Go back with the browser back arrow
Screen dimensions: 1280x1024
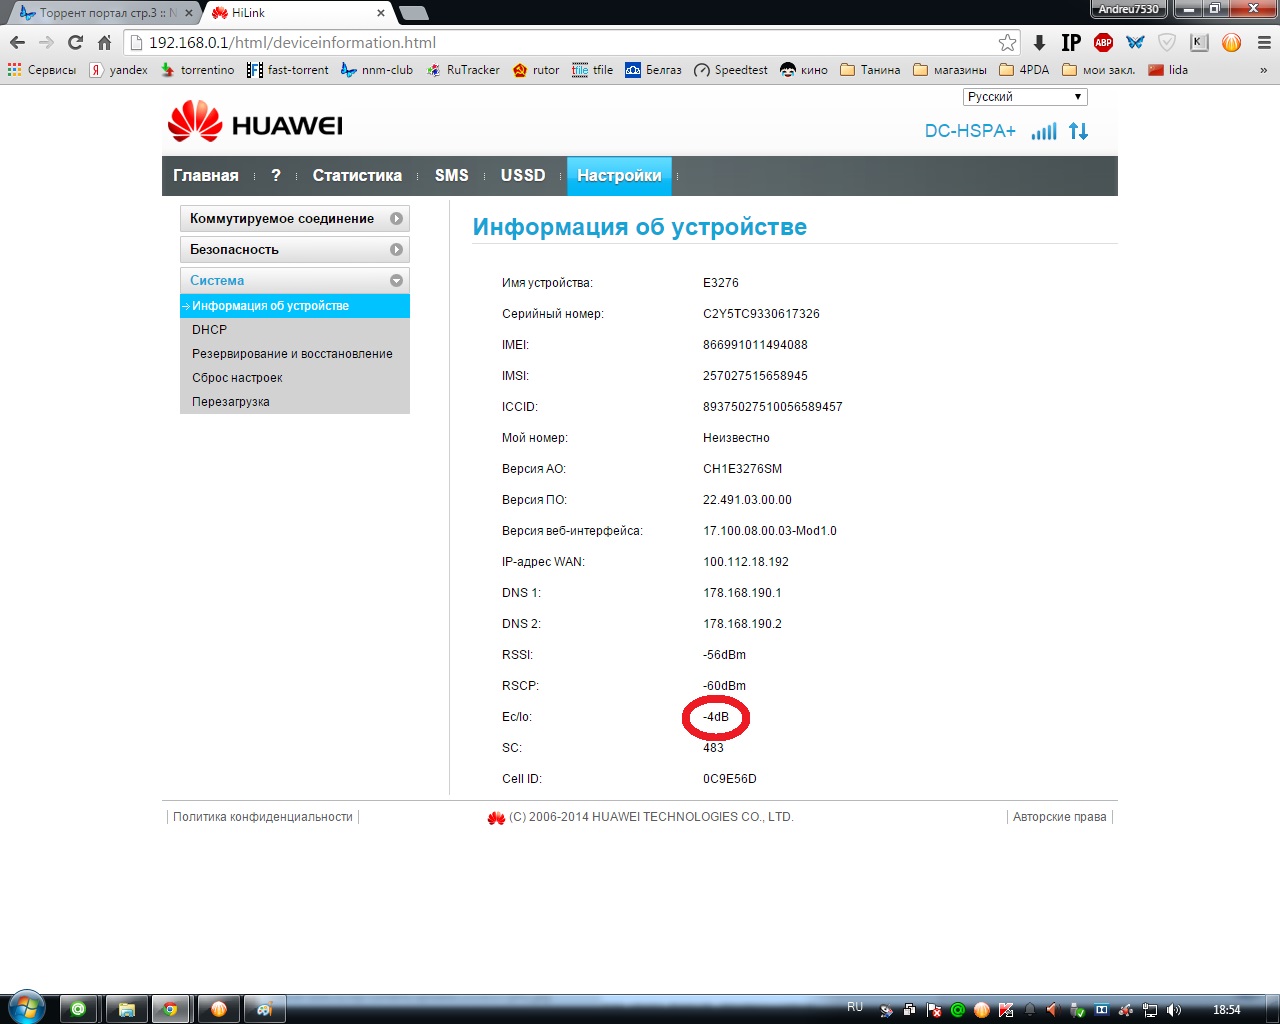point(17,42)
